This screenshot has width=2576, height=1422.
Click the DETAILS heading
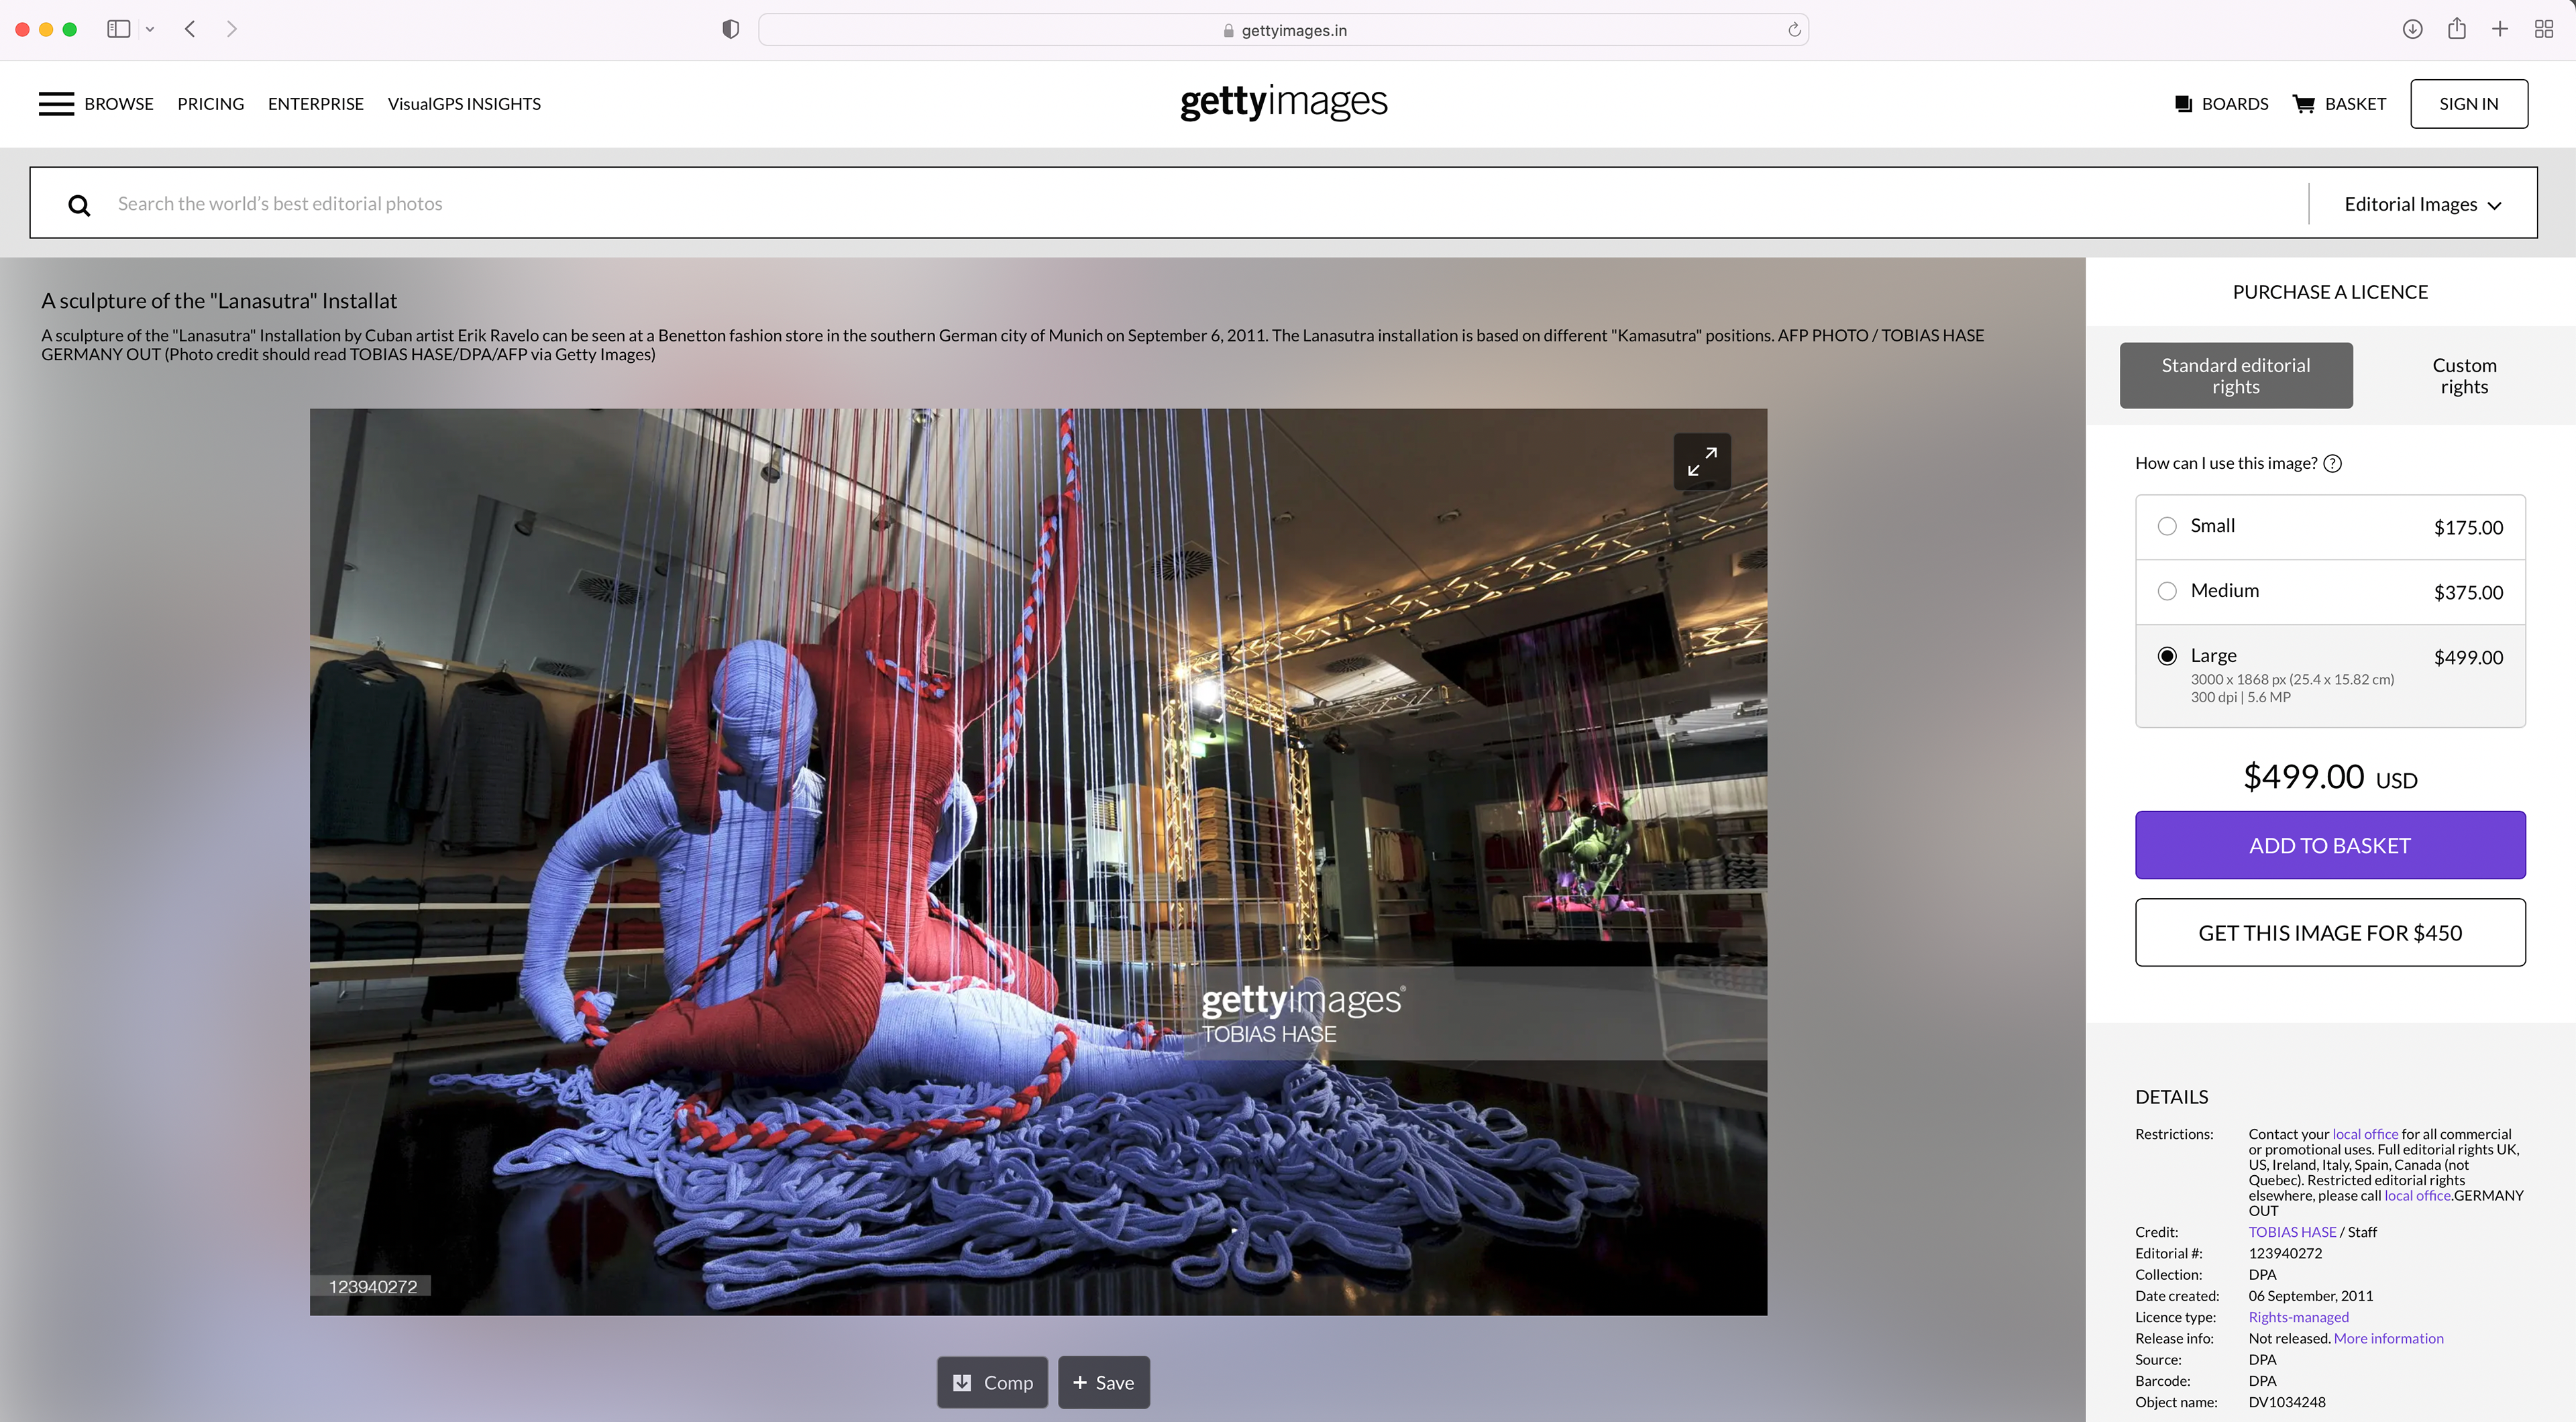click(2172, 1097)
